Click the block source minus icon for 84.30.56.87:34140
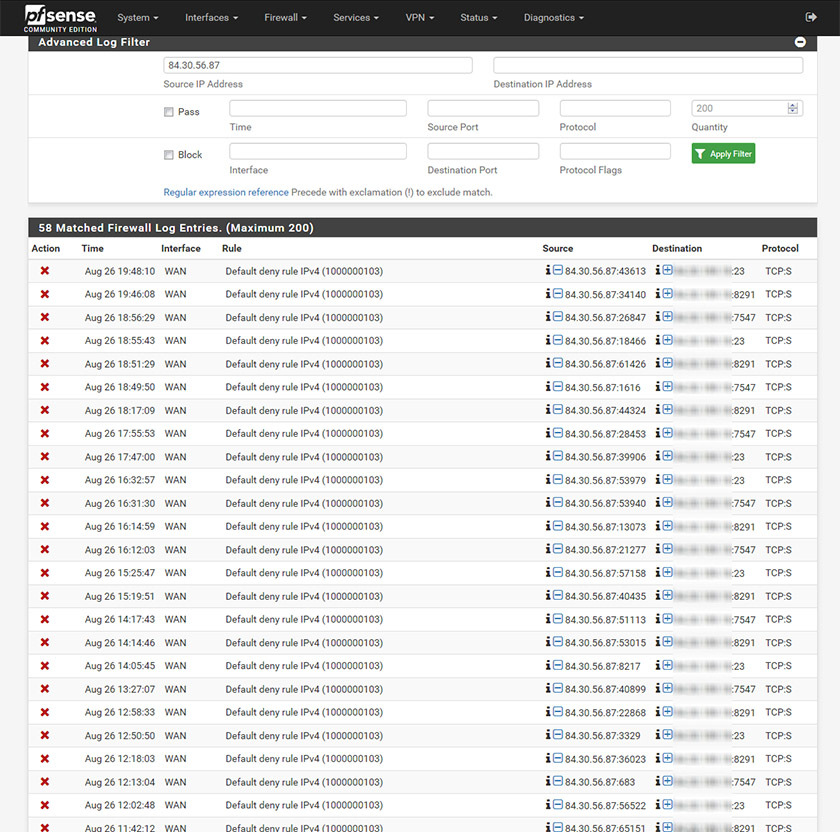This screenshot has width=840, height=832. point(558,293)
